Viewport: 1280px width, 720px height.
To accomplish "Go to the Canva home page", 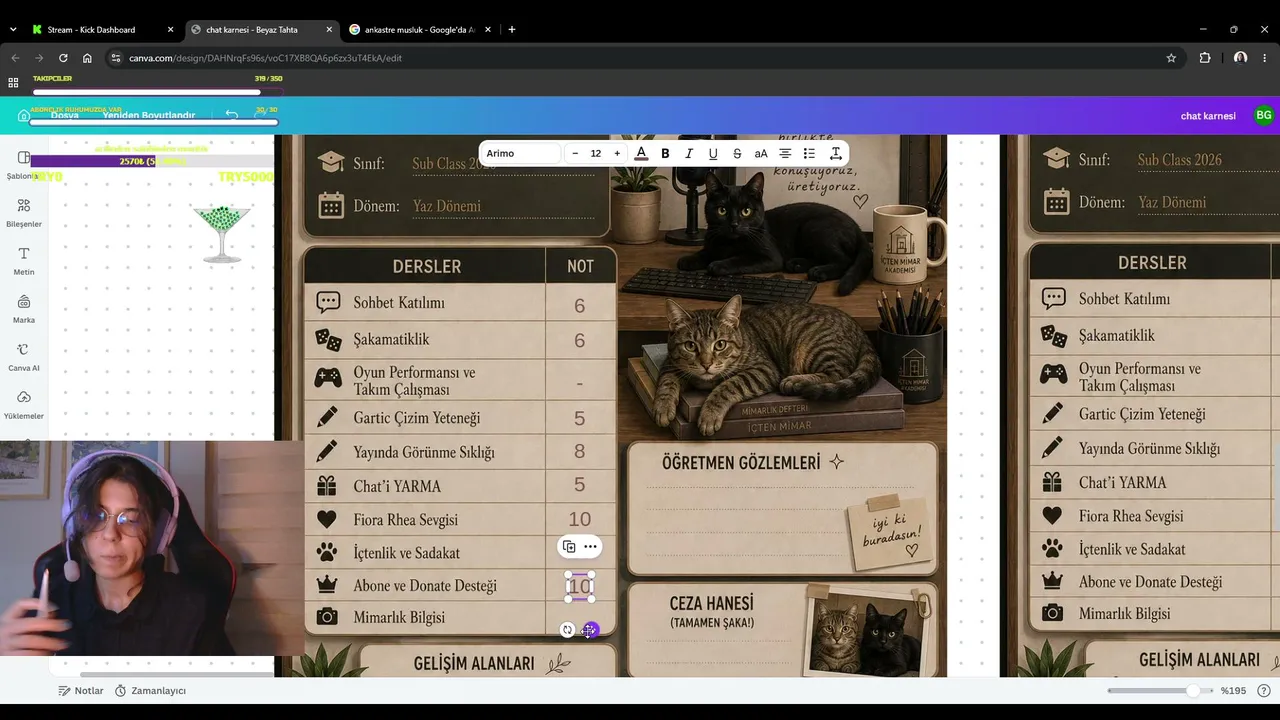I will click(x=23, y=115).
